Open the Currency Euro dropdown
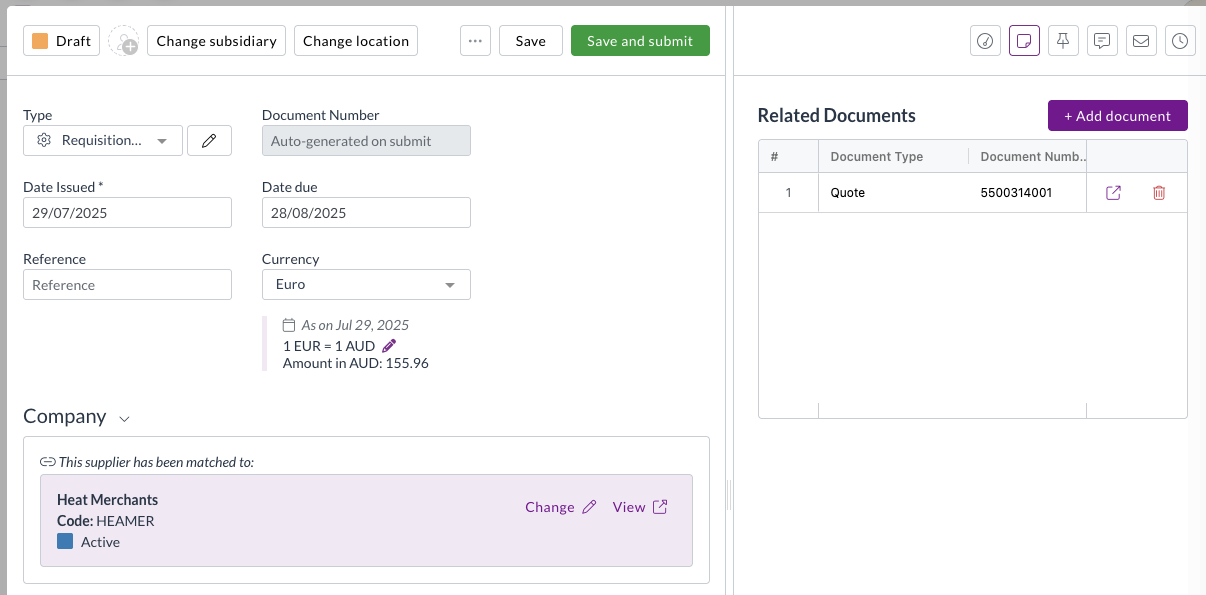The height and width of the screenshot is (595, 1206). (366, 285)
